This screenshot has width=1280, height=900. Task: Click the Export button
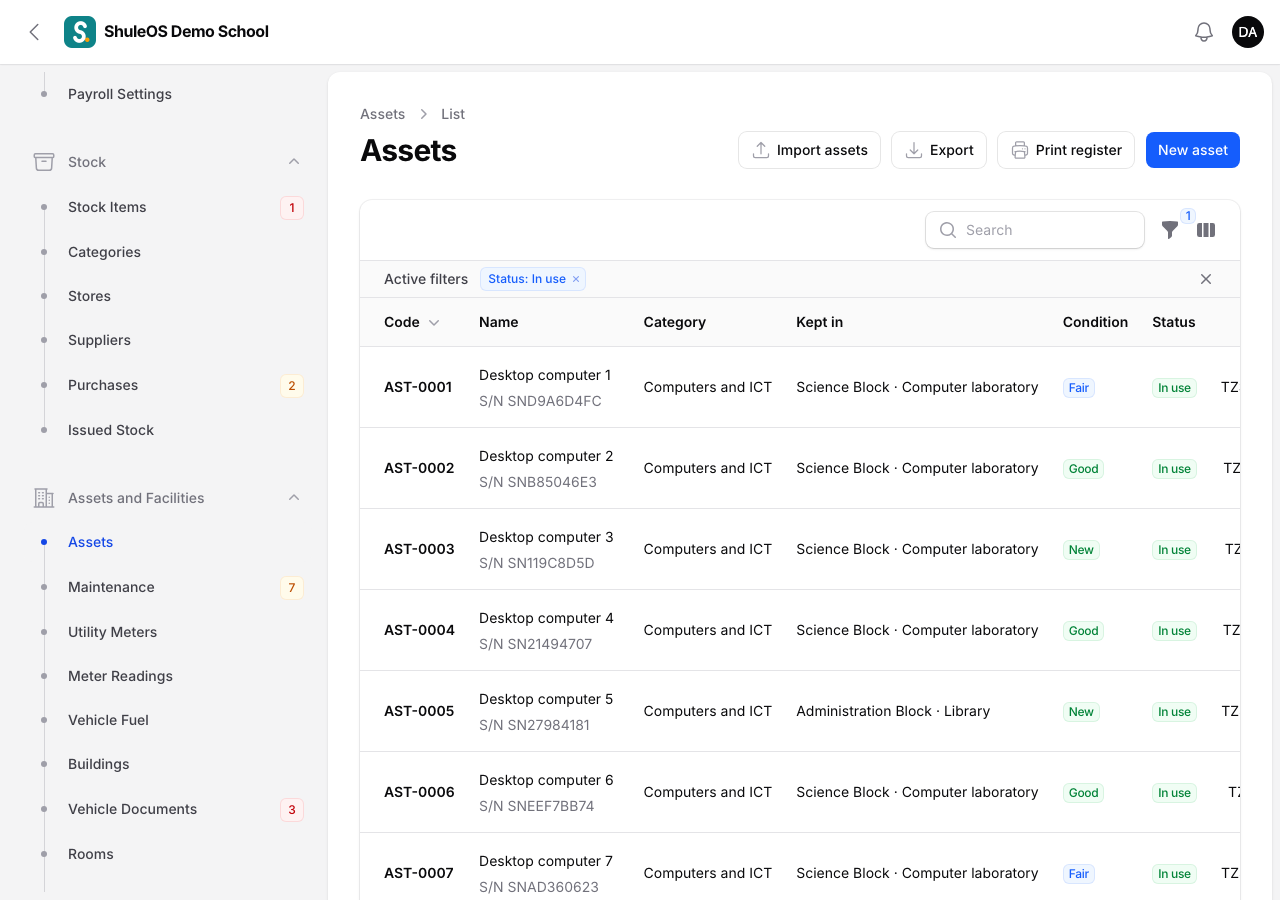pyautogui.click(x=939, y=150)
